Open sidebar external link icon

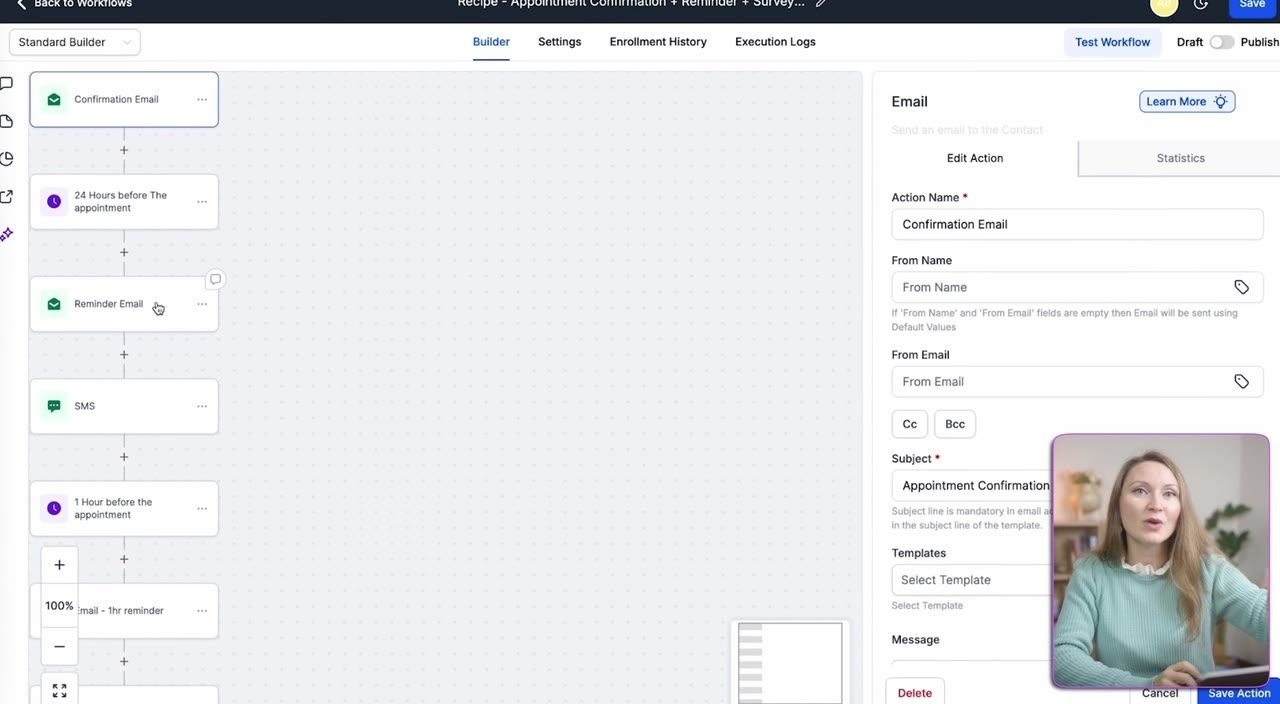point(6,197)
